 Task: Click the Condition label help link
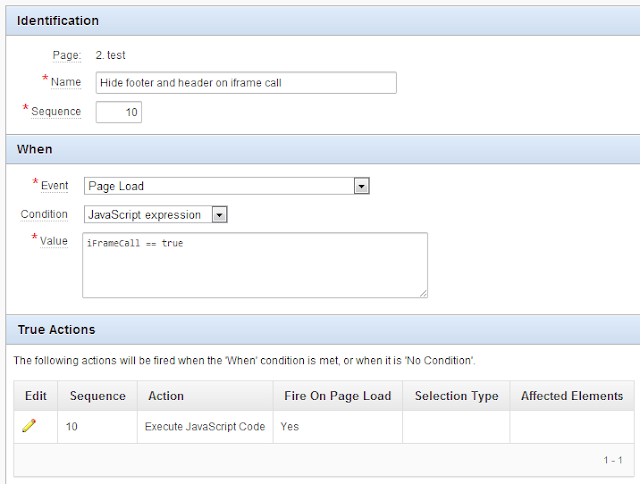coord(44,214)
